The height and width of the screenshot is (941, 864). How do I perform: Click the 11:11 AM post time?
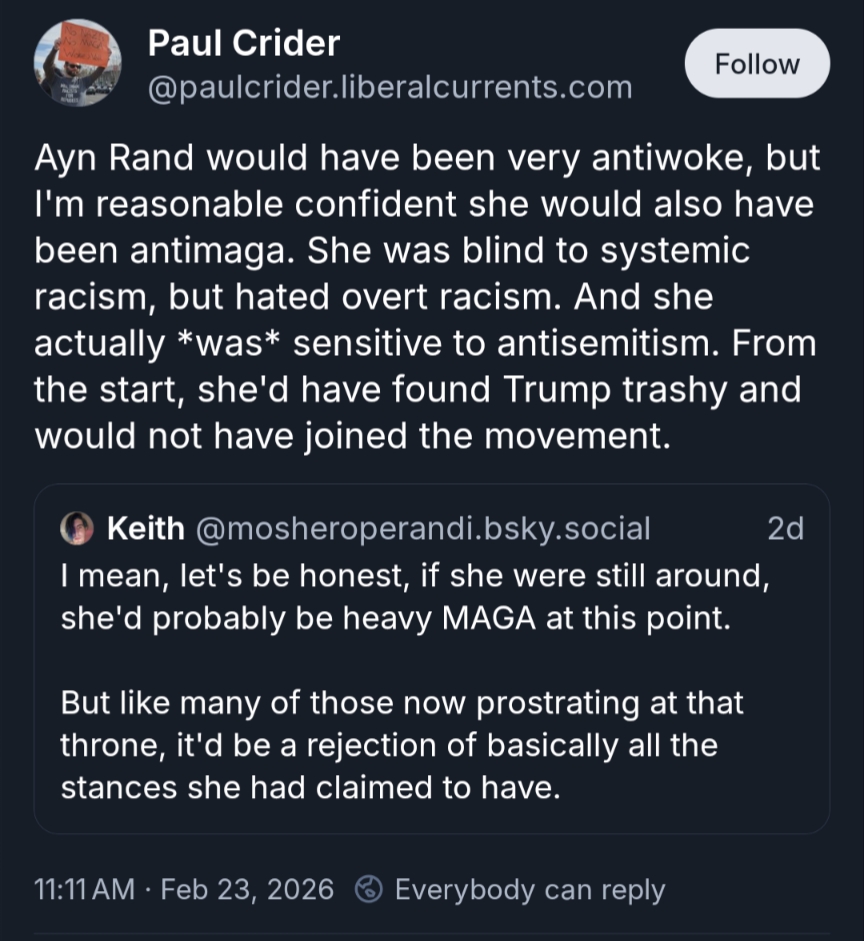point(84,889)
